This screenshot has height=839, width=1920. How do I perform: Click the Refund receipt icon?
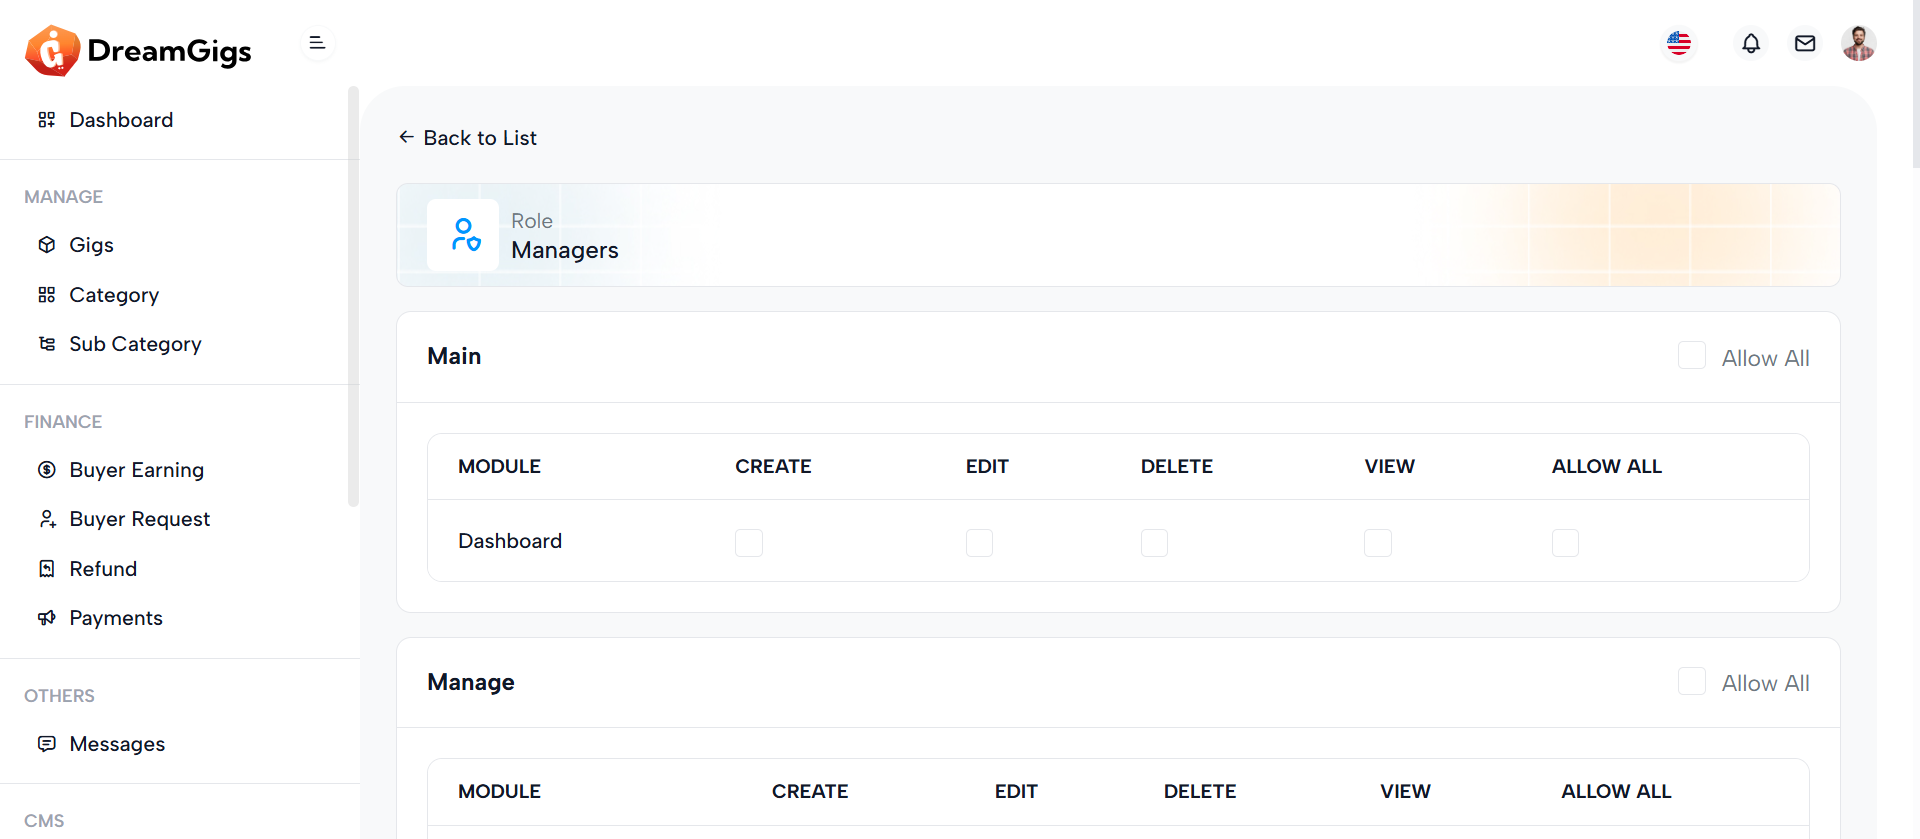47,569
